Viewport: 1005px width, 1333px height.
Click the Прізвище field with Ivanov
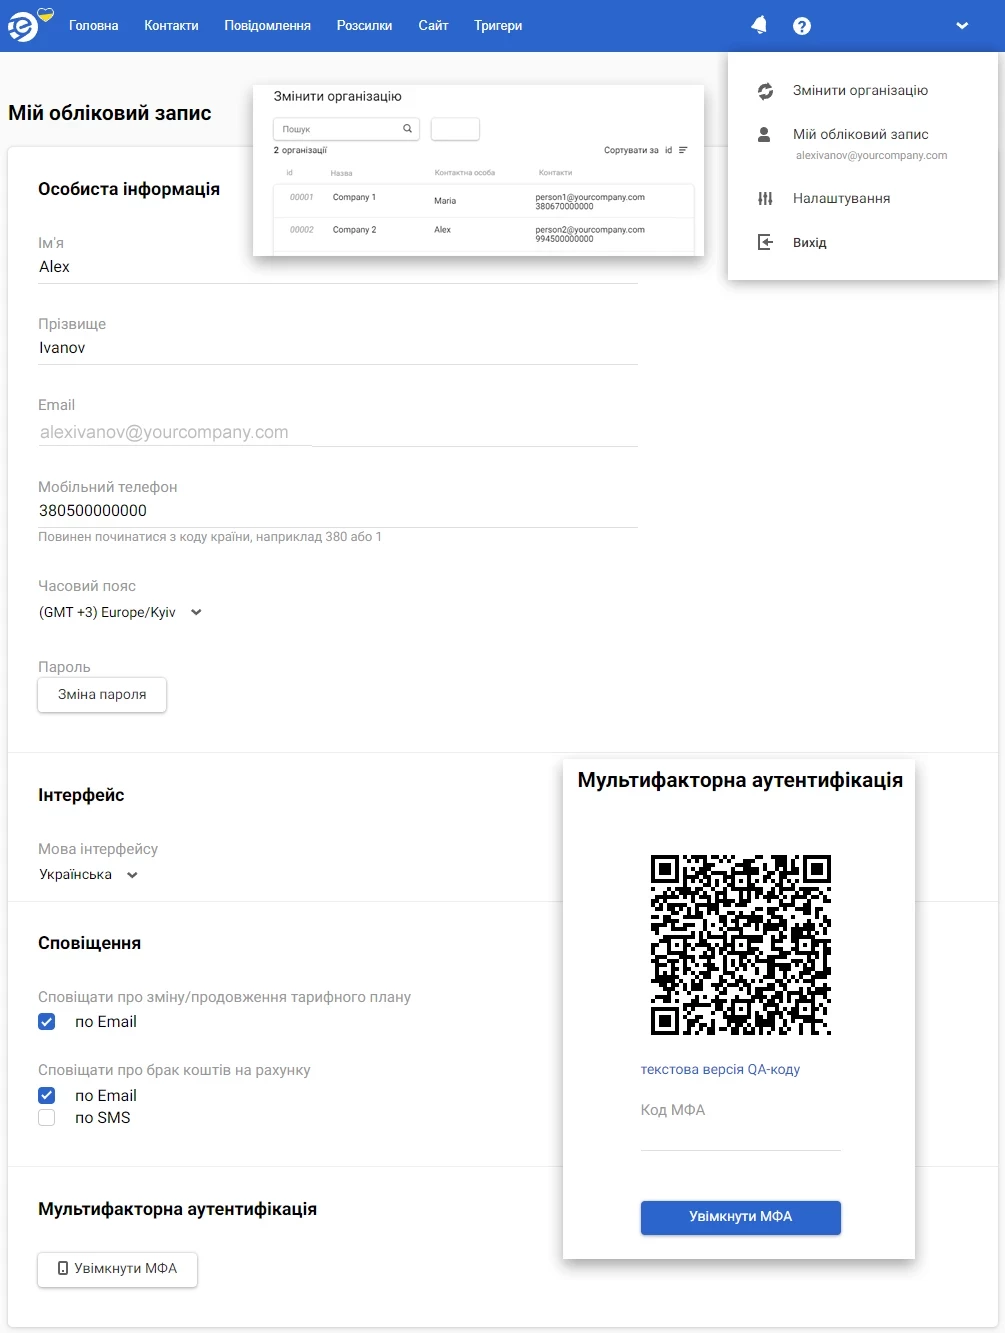tap(338, 348)
